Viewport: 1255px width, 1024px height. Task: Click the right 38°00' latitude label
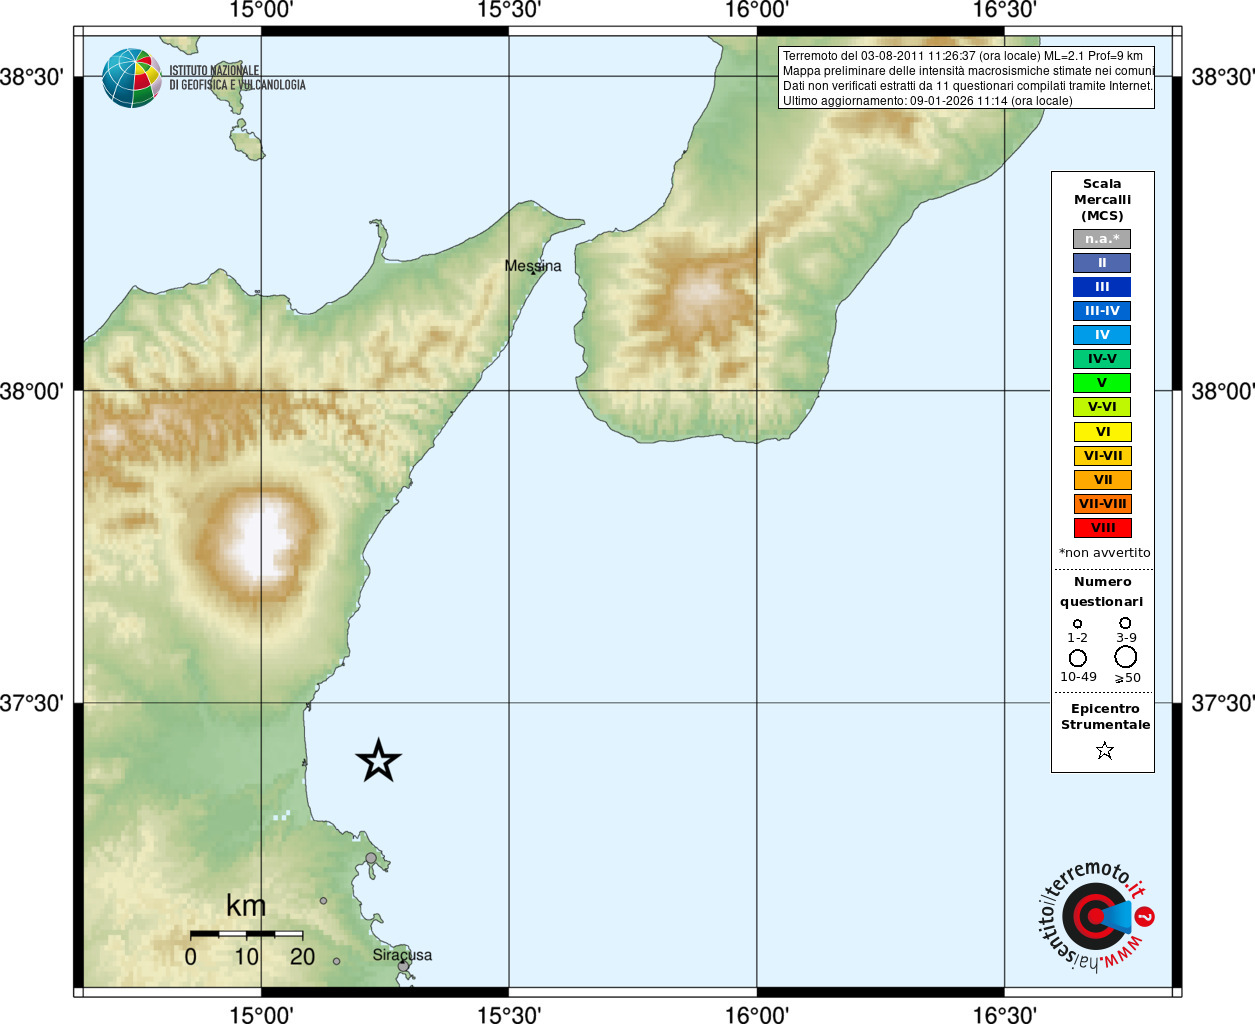(x=1222, y=391)
